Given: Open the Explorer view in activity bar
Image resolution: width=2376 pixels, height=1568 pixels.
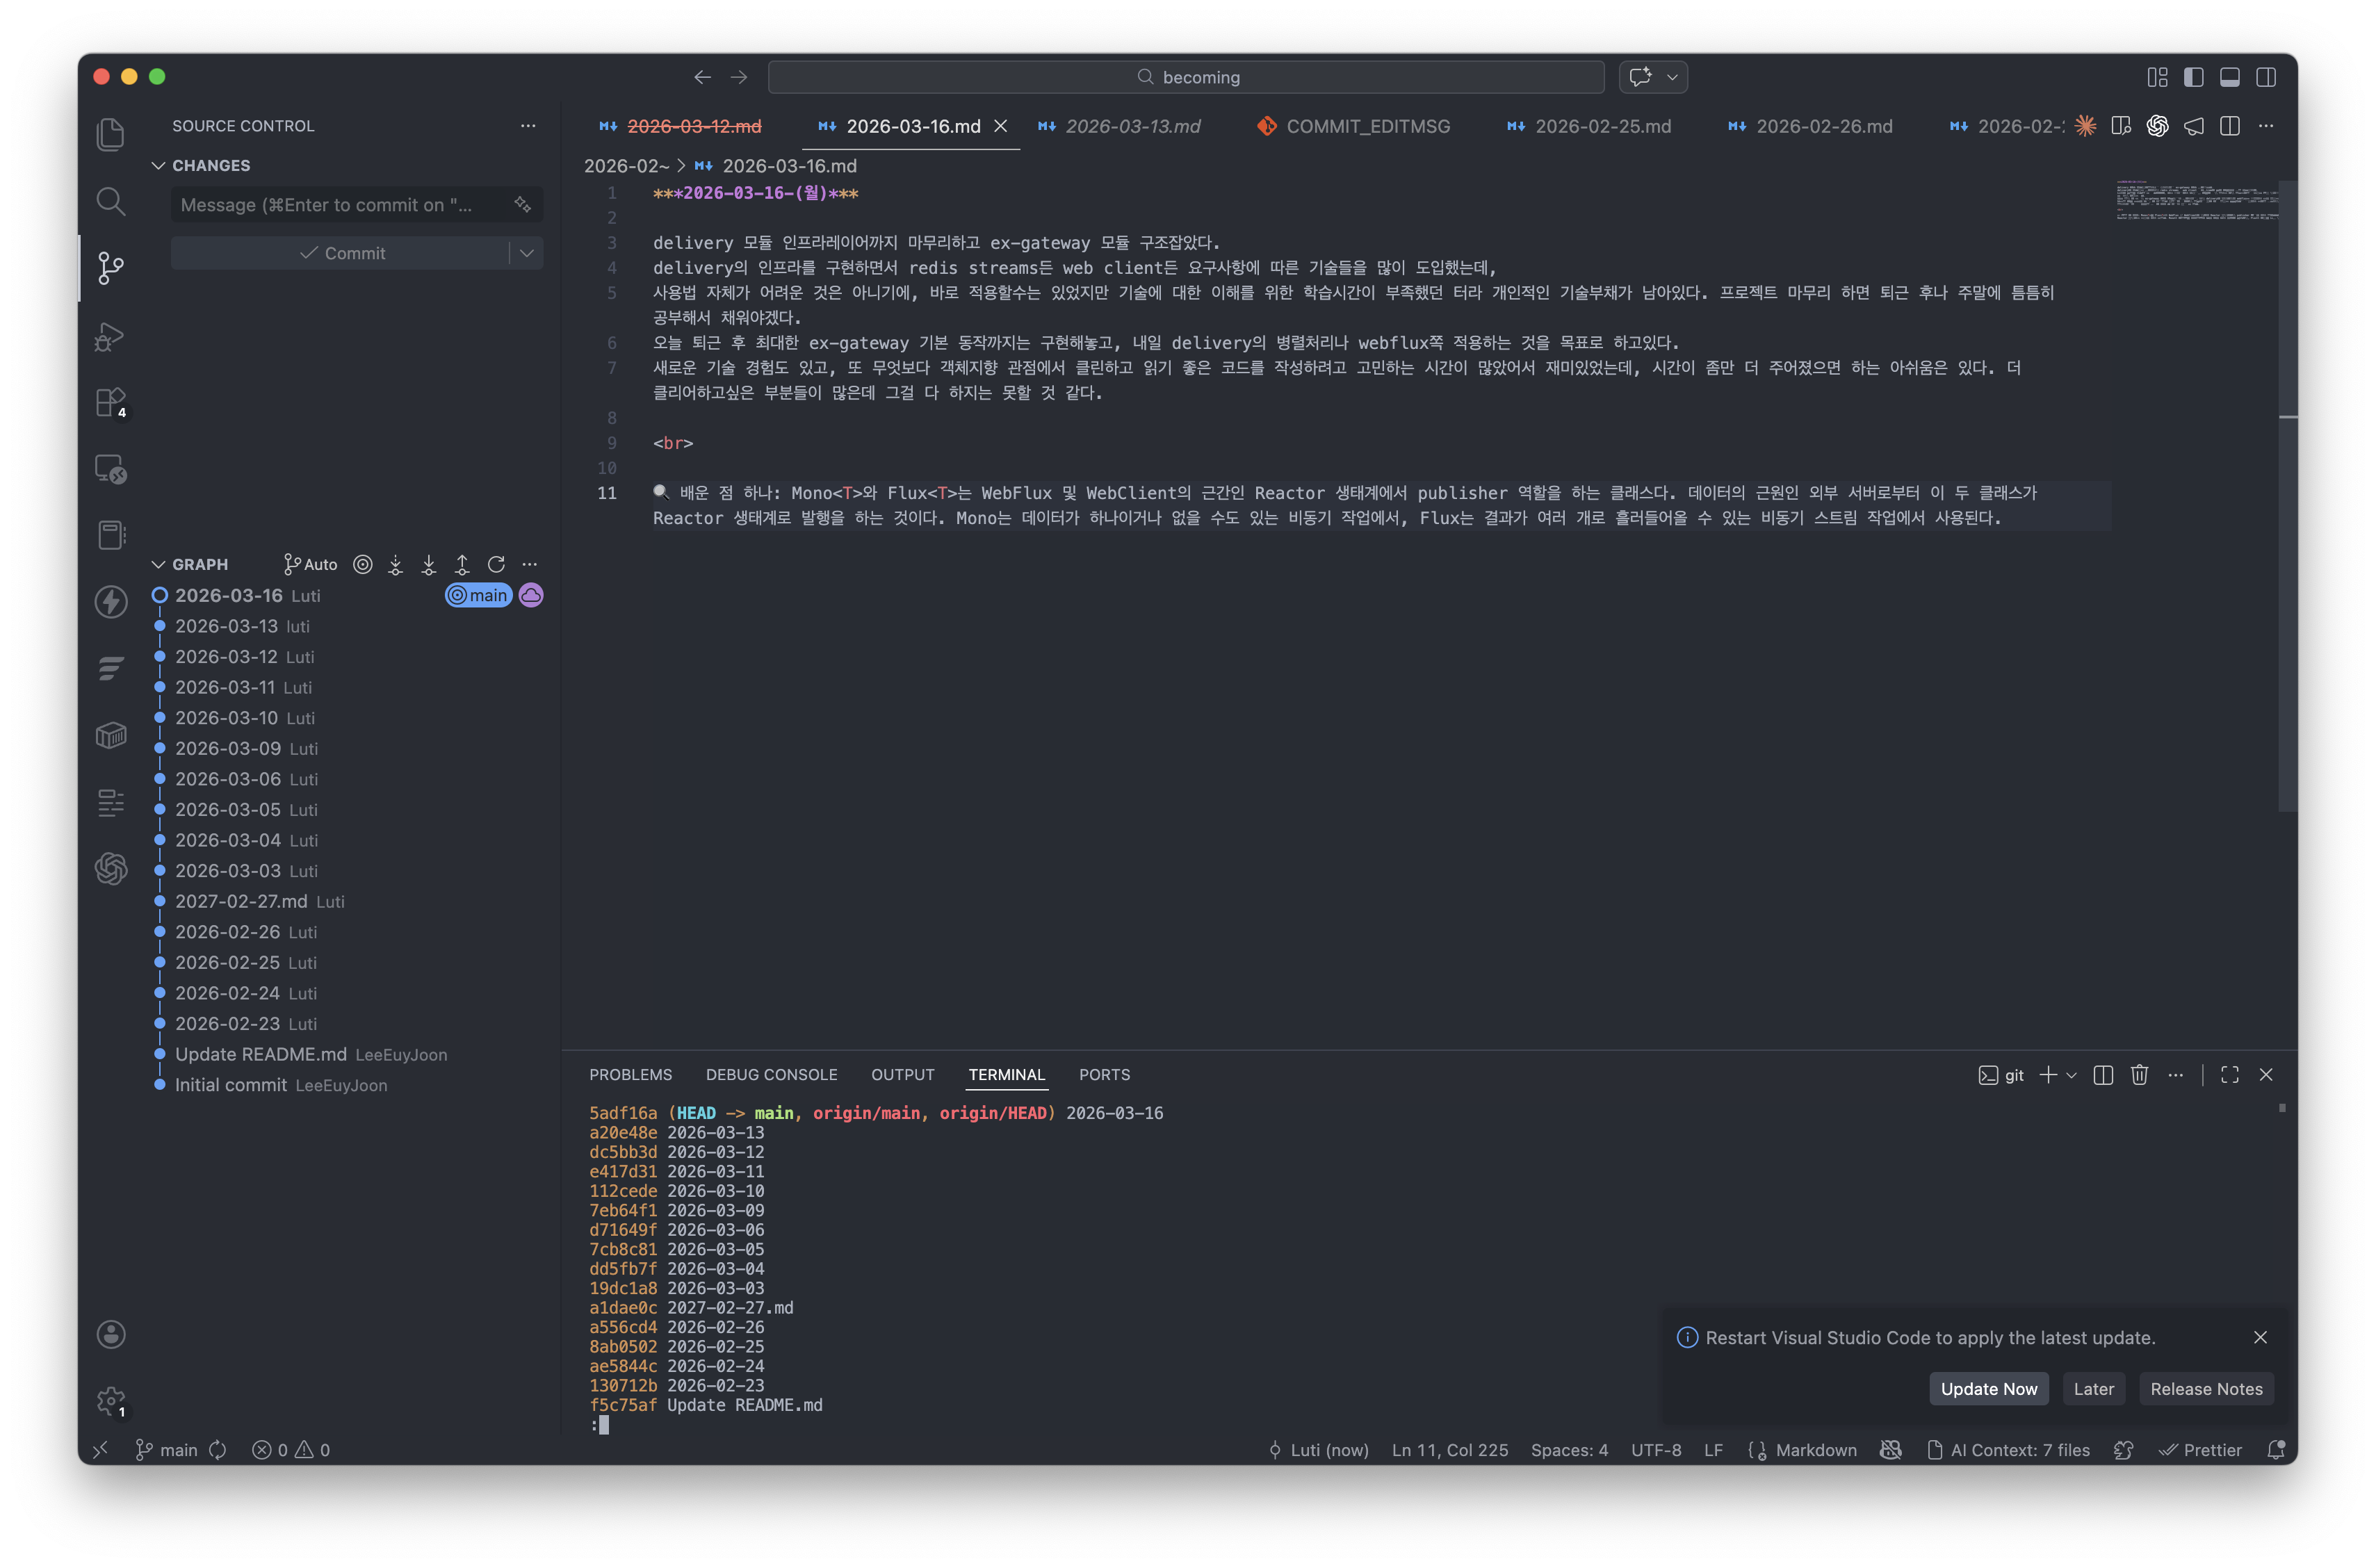Looking at the screenshot, I should point(110,134).
